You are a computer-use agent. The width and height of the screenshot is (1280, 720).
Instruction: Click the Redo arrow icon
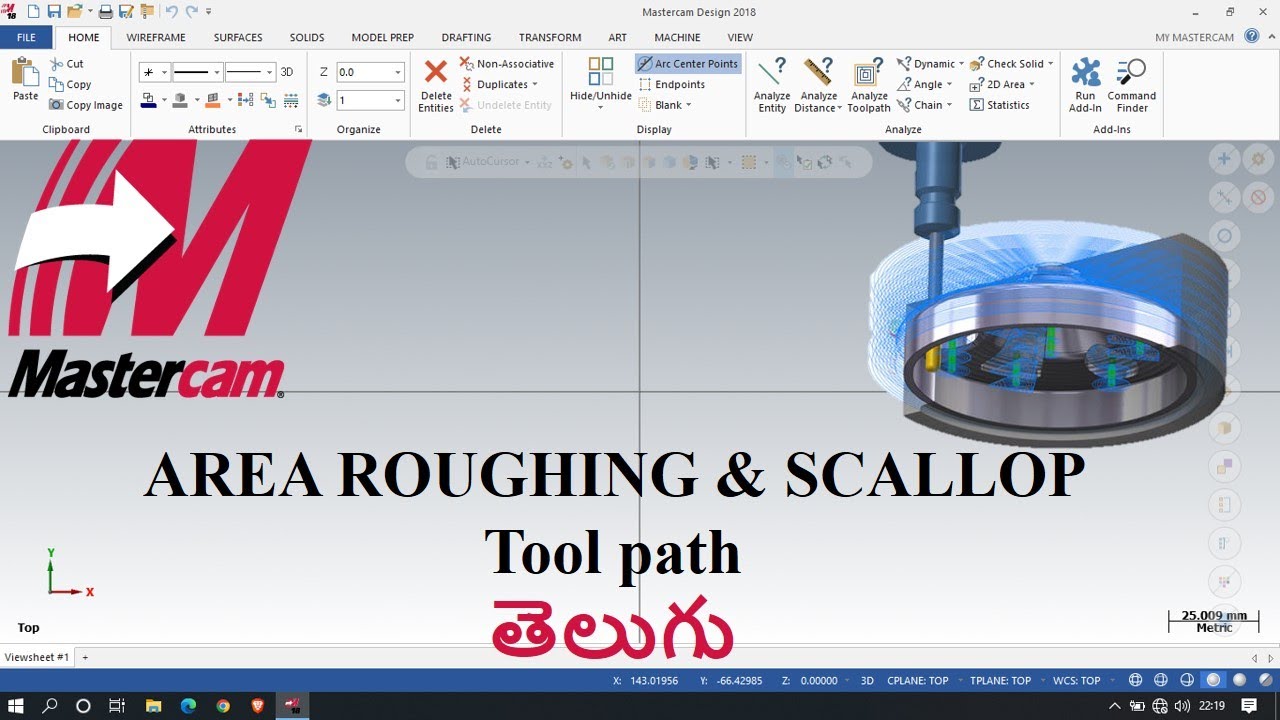tap(191, 12)
